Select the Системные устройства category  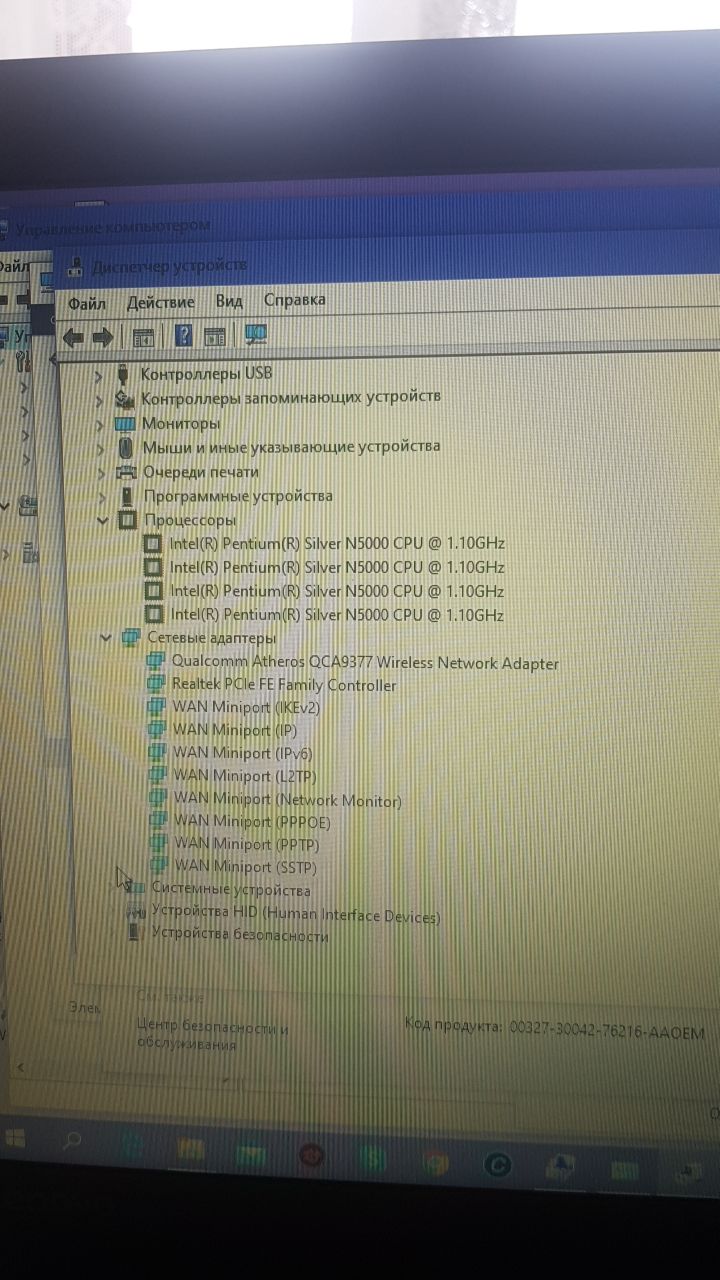[230, 890]
